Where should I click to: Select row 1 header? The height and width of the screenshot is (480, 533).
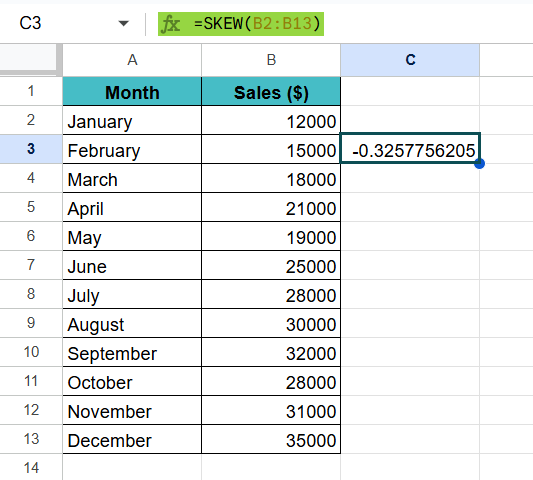(x=31, y=91)
